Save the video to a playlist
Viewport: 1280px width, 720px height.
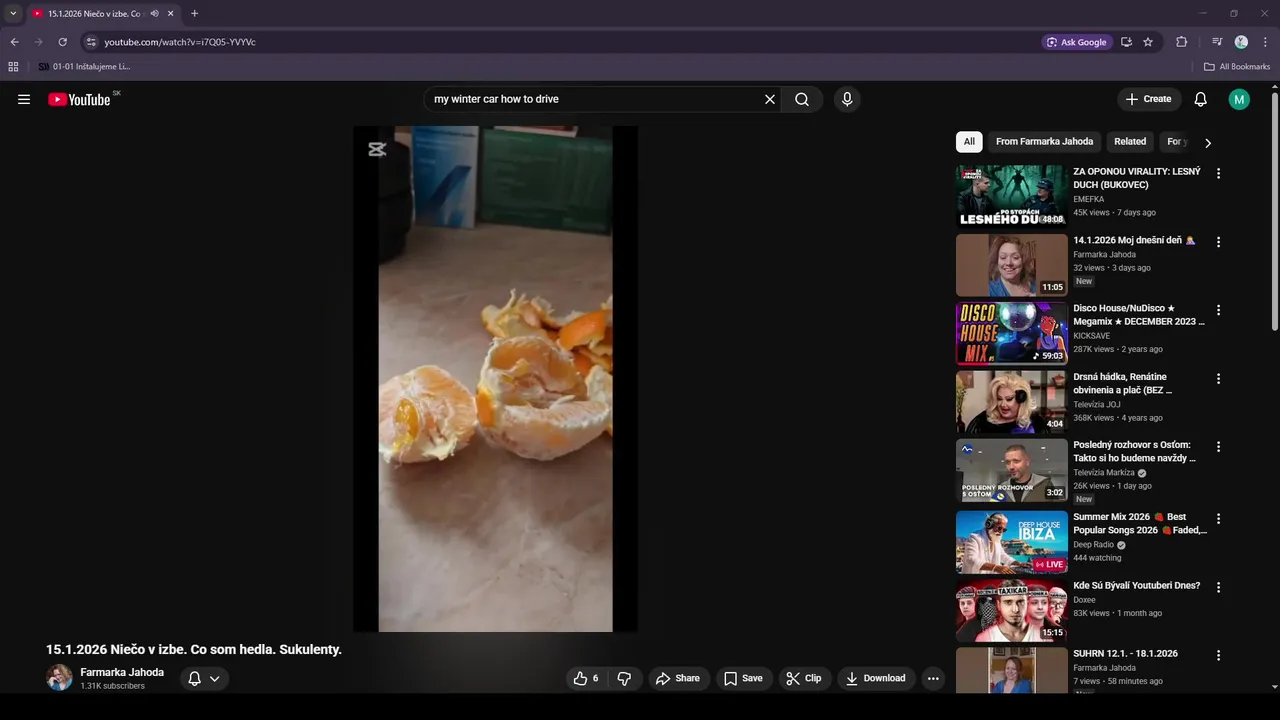tap(743, 678)
